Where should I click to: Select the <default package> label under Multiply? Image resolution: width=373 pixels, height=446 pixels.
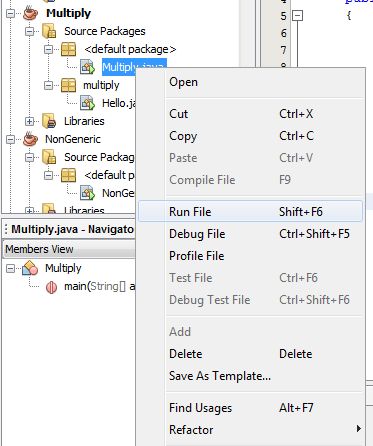[x=130, y=49]
